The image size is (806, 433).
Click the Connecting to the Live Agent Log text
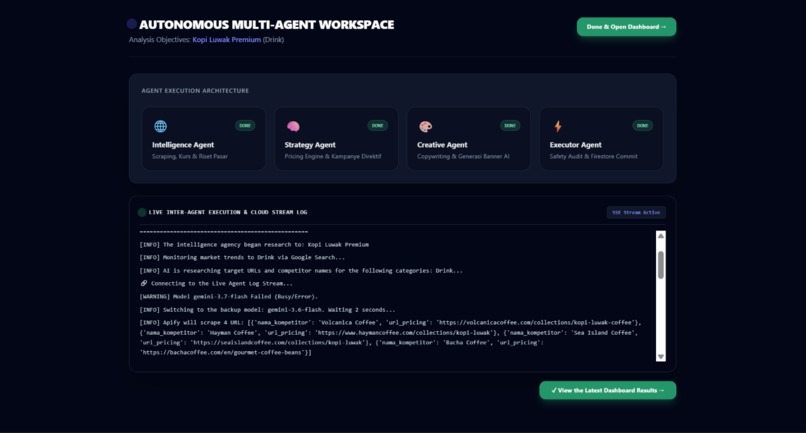(x=222, y=283)
